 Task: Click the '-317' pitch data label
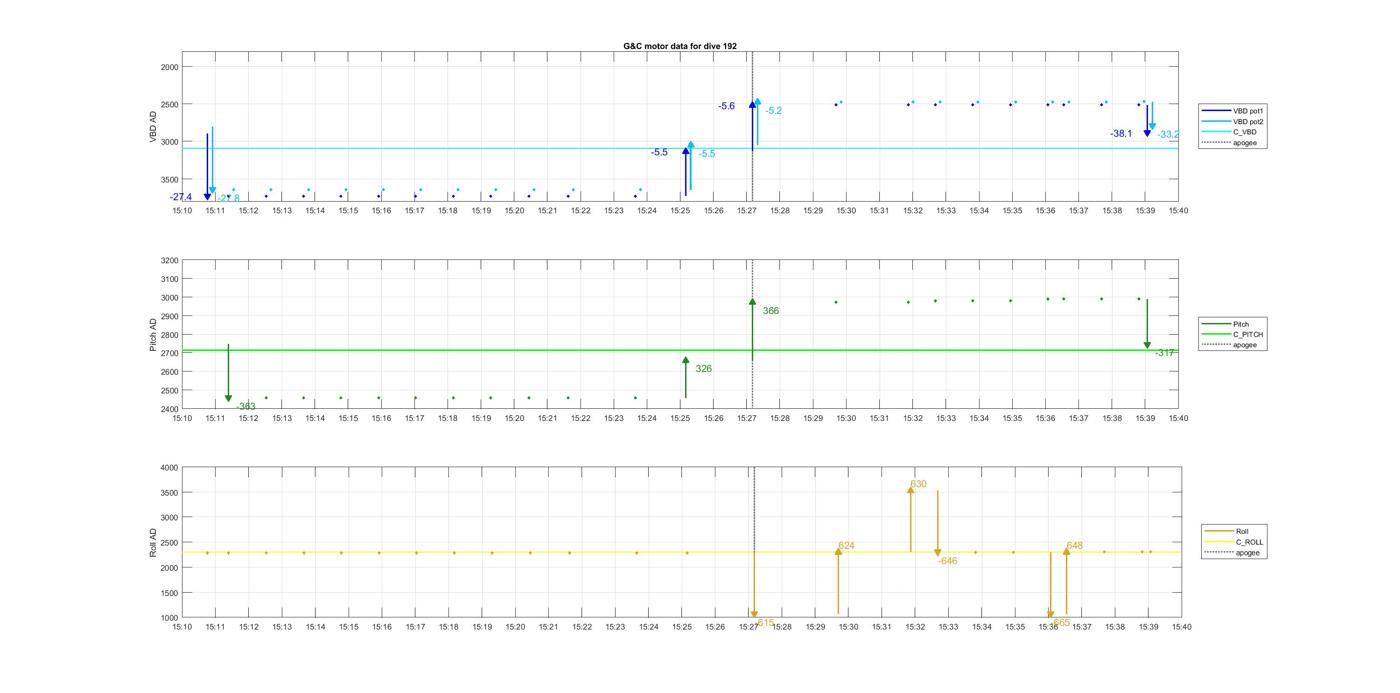[1165, 353]
